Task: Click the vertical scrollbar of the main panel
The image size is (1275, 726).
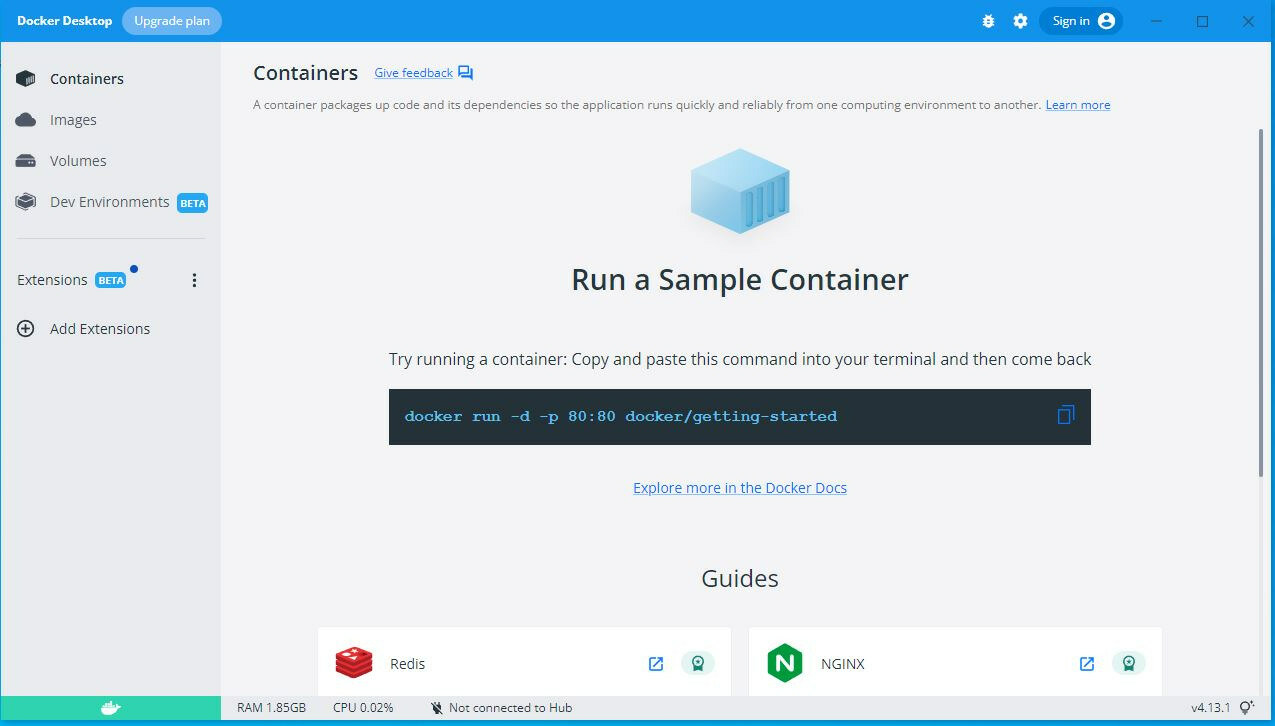Action: (x=1260, y=303)
